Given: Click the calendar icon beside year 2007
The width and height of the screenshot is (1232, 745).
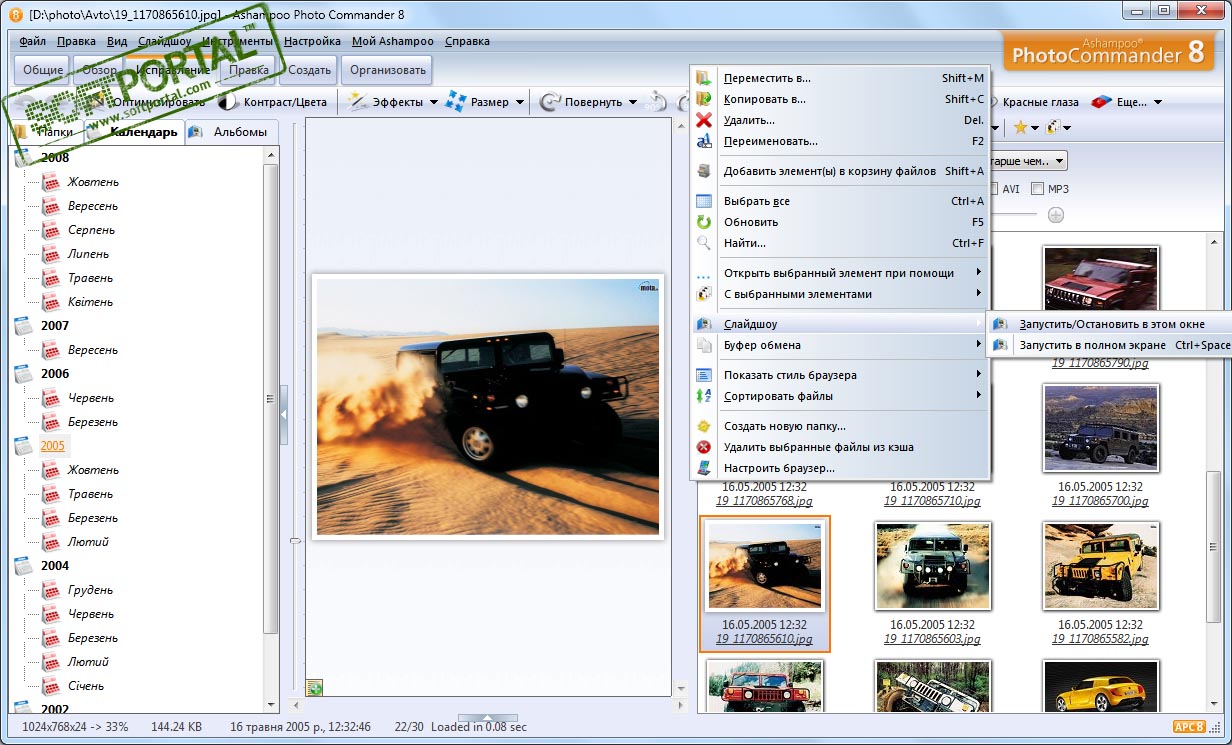Looking at the screenshot, I should point(24,325).
